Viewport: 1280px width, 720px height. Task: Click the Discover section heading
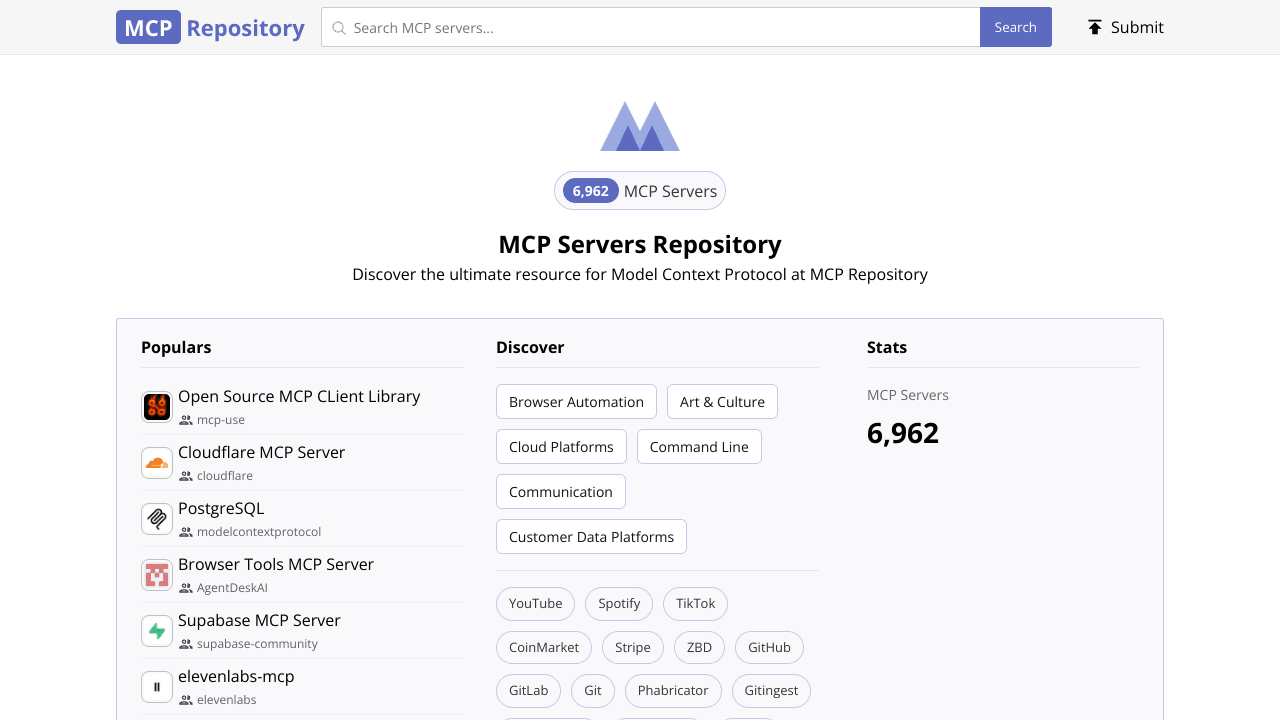(530, 347)
